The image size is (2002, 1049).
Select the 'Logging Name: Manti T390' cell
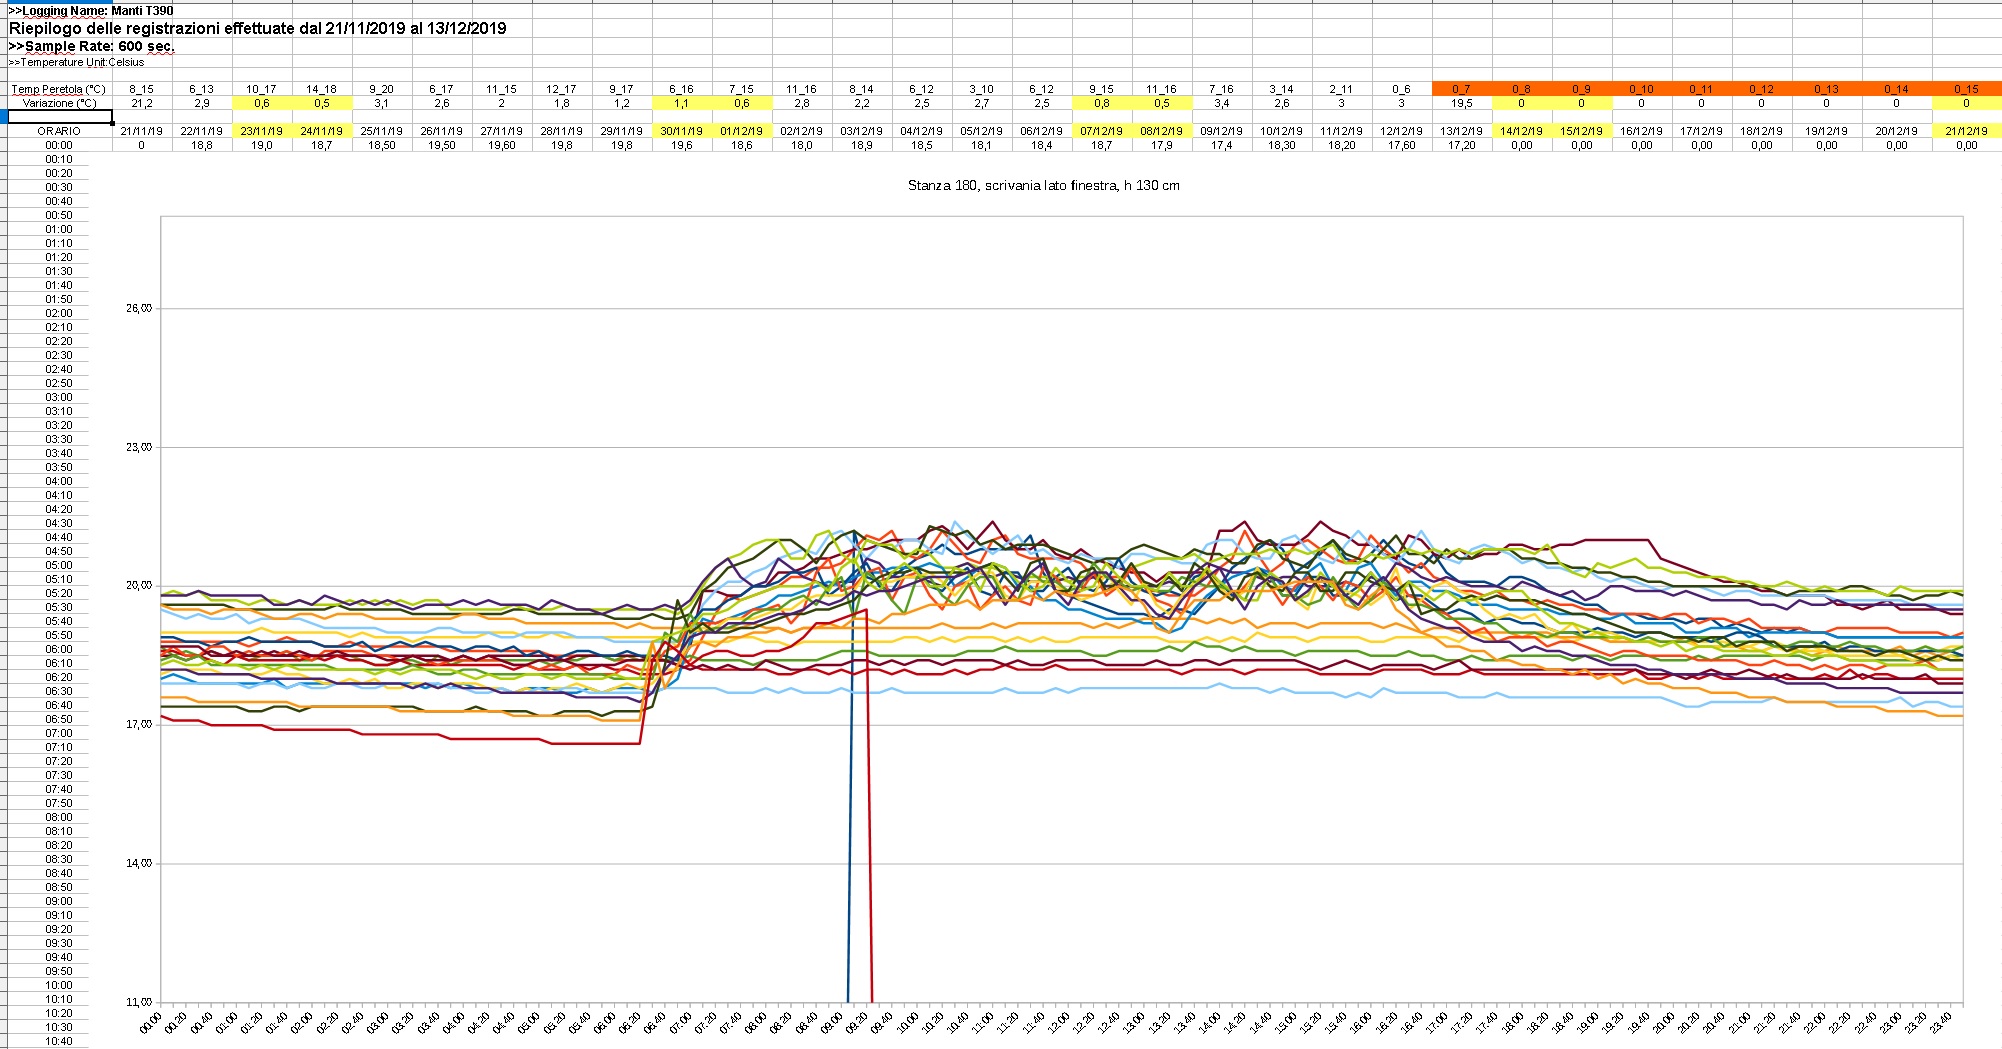coord(91,11)
